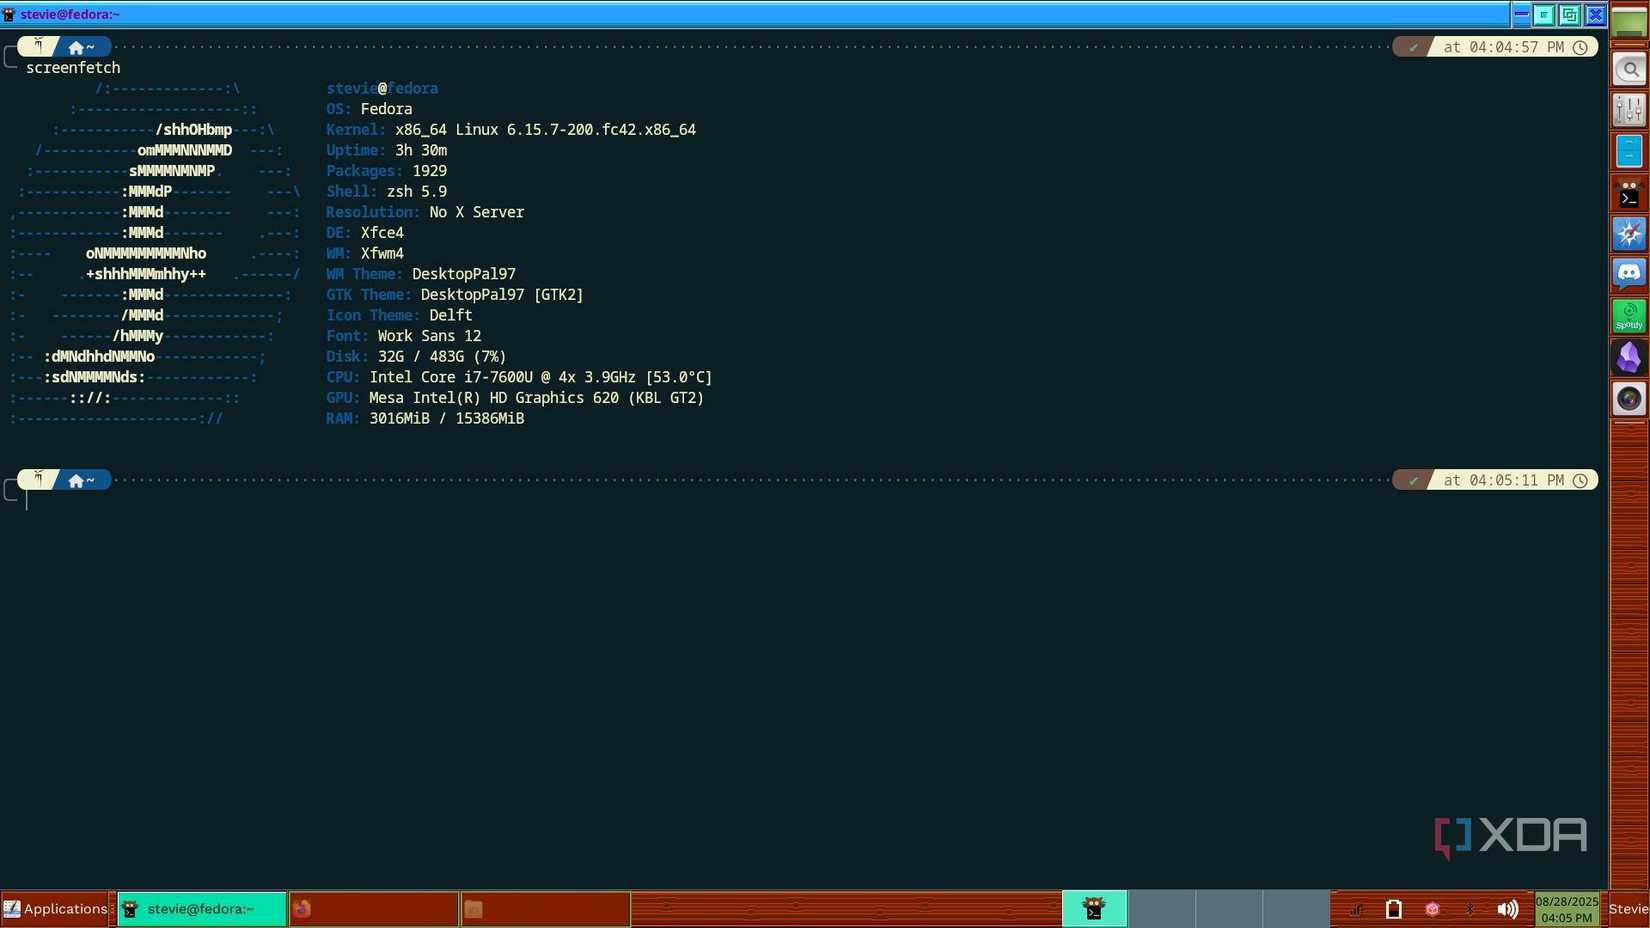Click the volume speaker tray icon

(x=1507, y=909)
